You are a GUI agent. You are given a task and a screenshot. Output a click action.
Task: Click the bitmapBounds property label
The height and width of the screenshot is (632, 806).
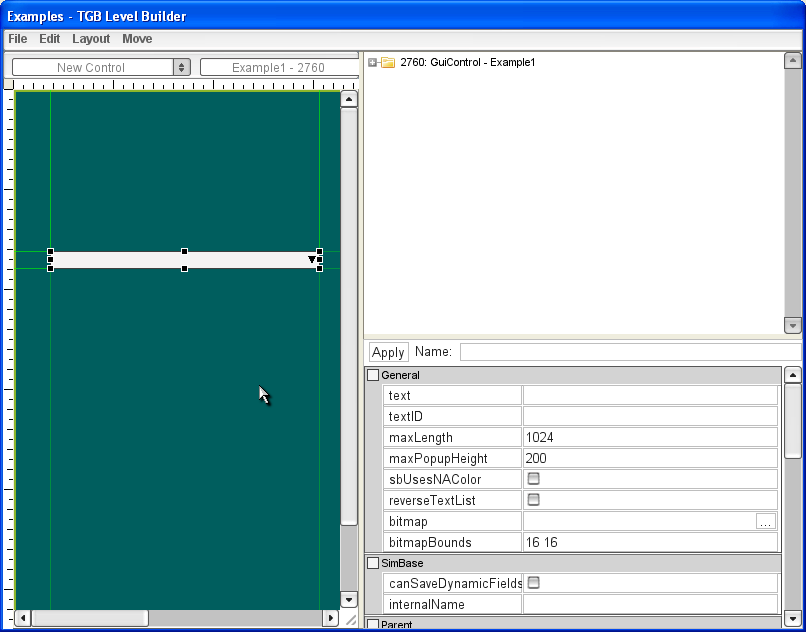430,543
